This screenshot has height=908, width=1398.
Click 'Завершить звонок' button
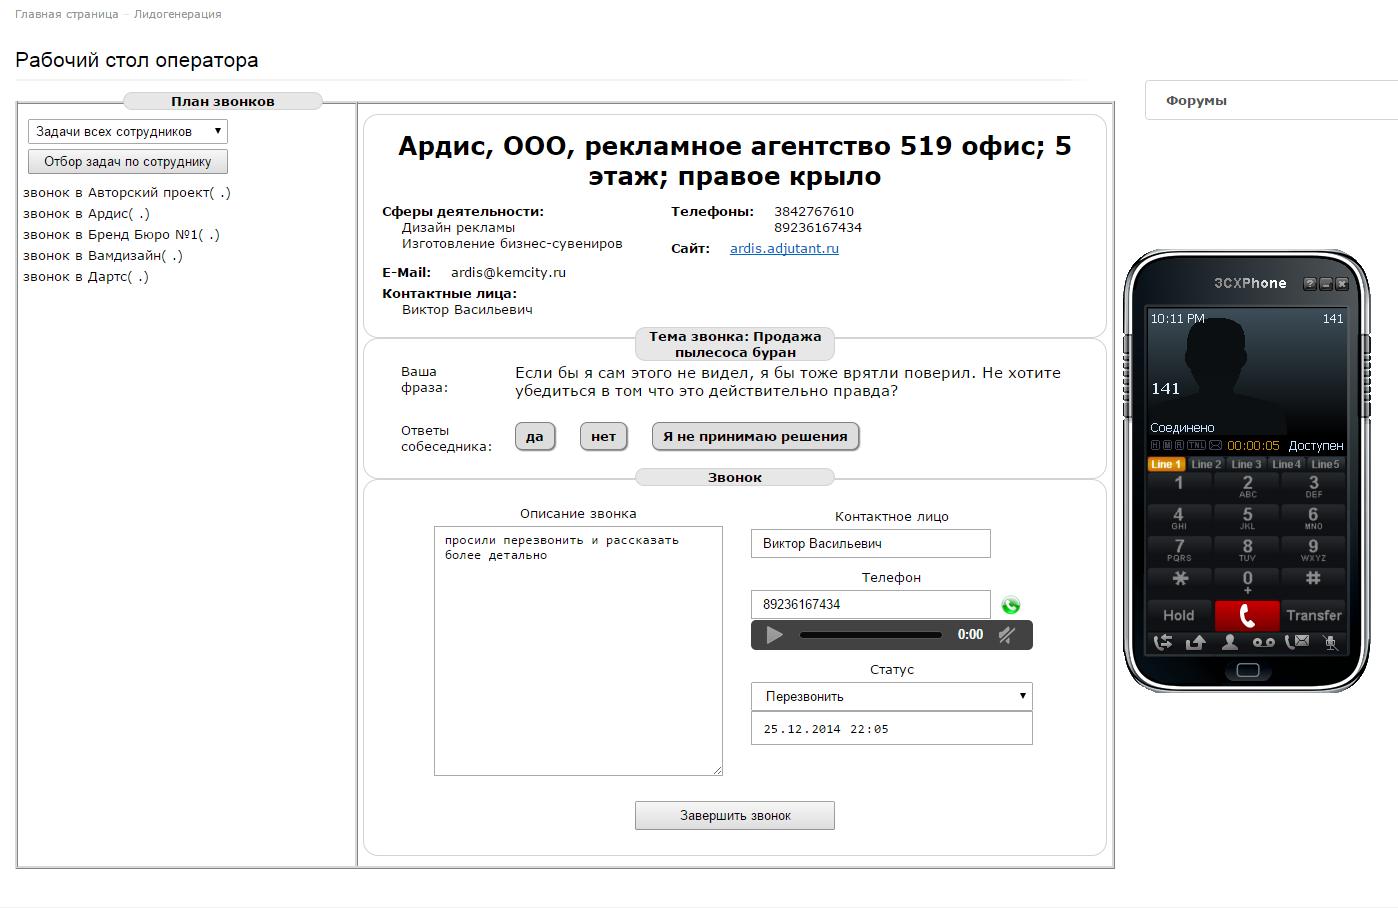(735, 816)
